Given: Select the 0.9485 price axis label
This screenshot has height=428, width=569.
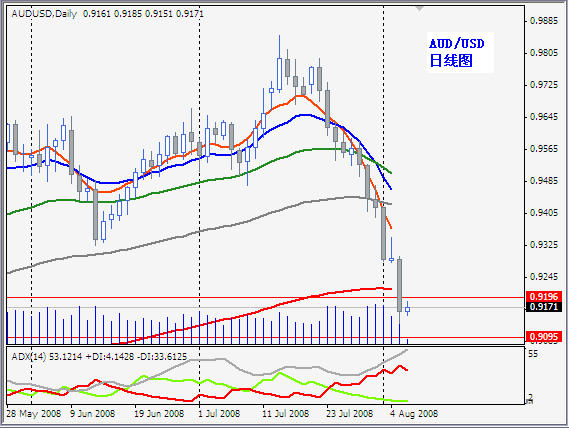Looking at the screenshot, I should click(544, 180).
